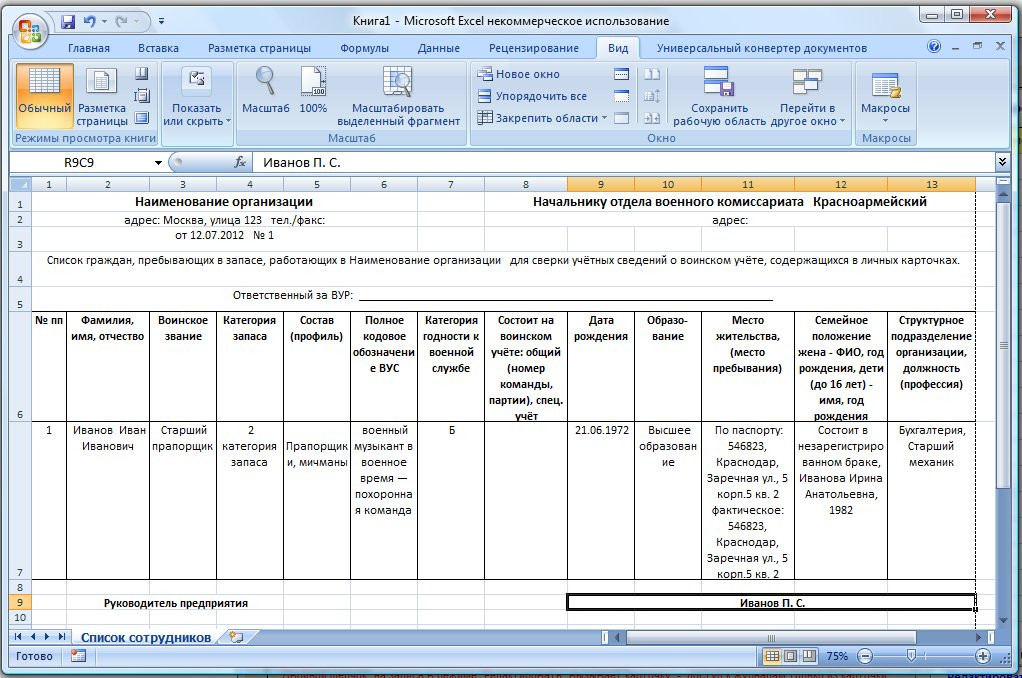
Task: Open Page Layout view (Разметка страницы)
Action: point(102,96)
